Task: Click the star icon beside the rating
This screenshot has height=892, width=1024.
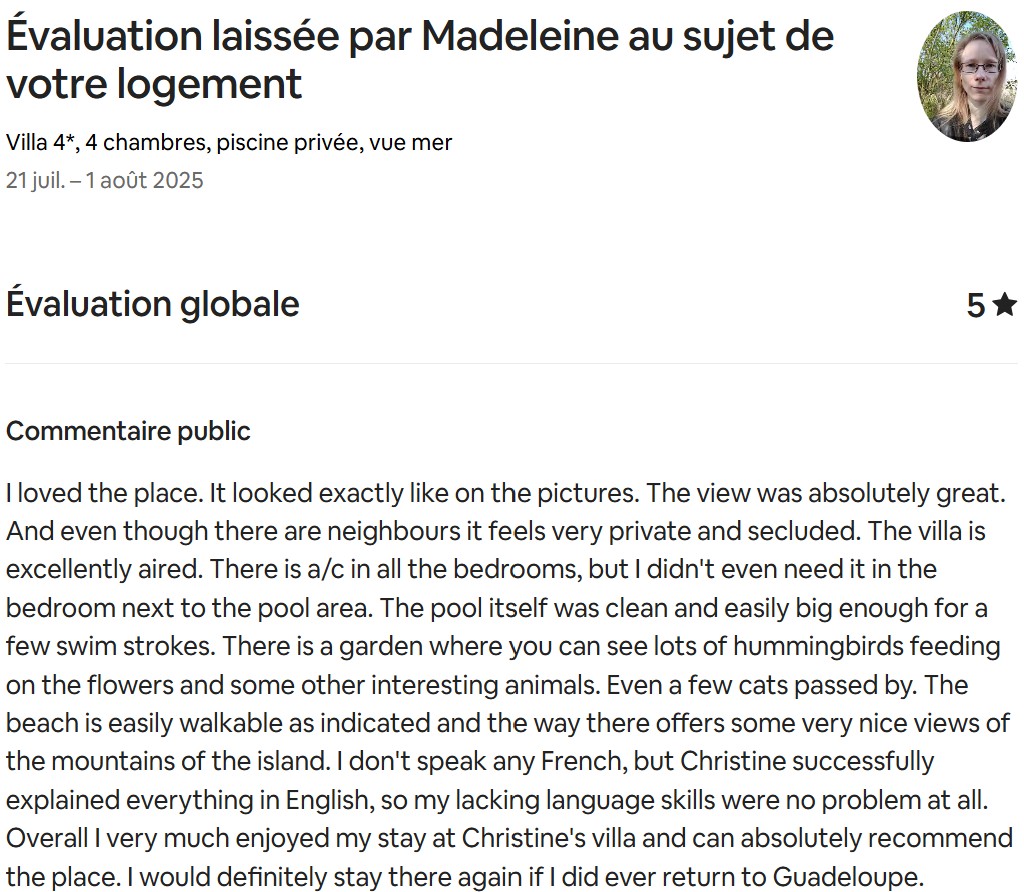Action: 1005,305
